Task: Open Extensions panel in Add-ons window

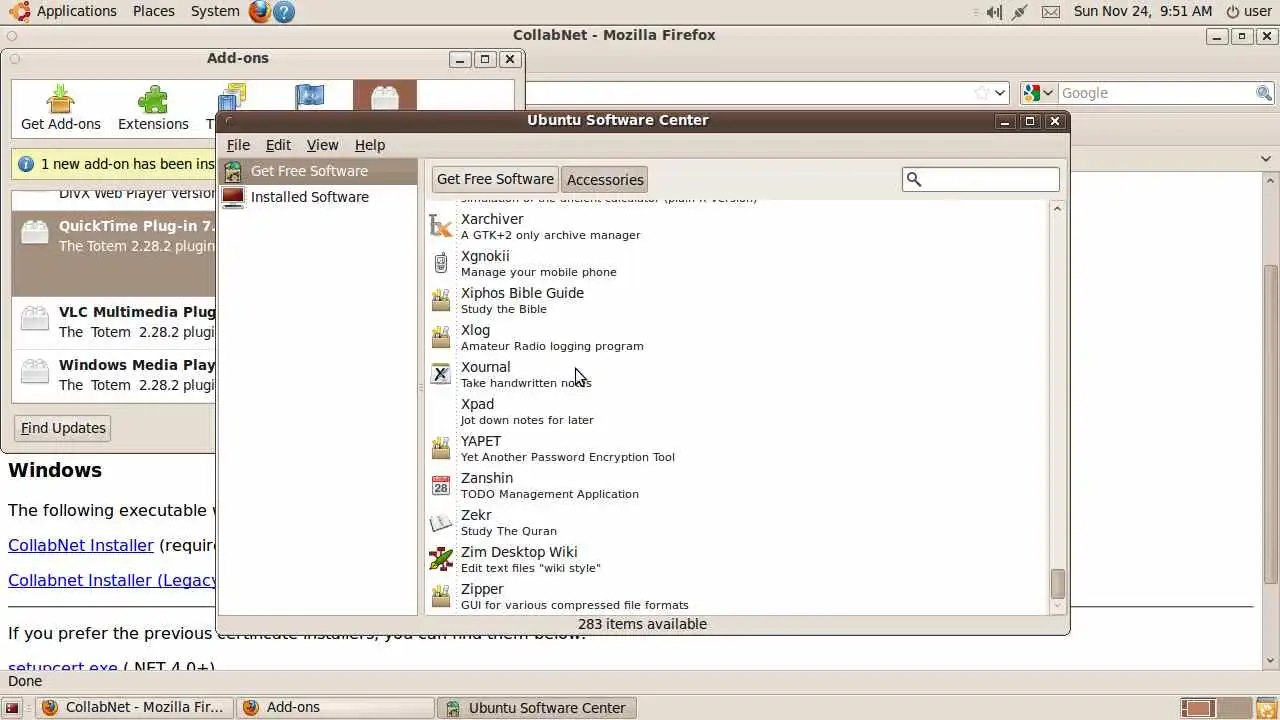Action: (x=153, y=108)
